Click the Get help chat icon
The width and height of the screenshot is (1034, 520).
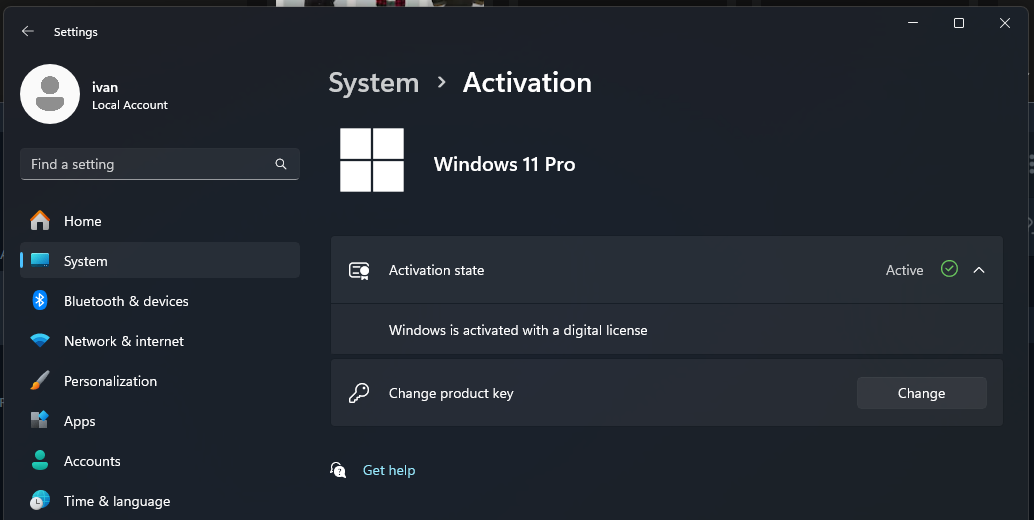(x=338, y=470)
